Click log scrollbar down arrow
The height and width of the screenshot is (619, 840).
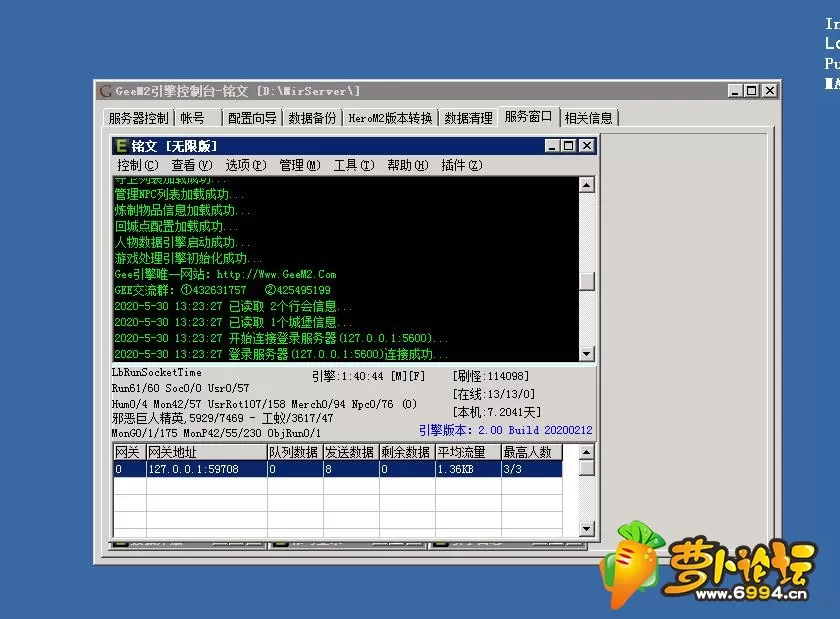coord(587,354)
